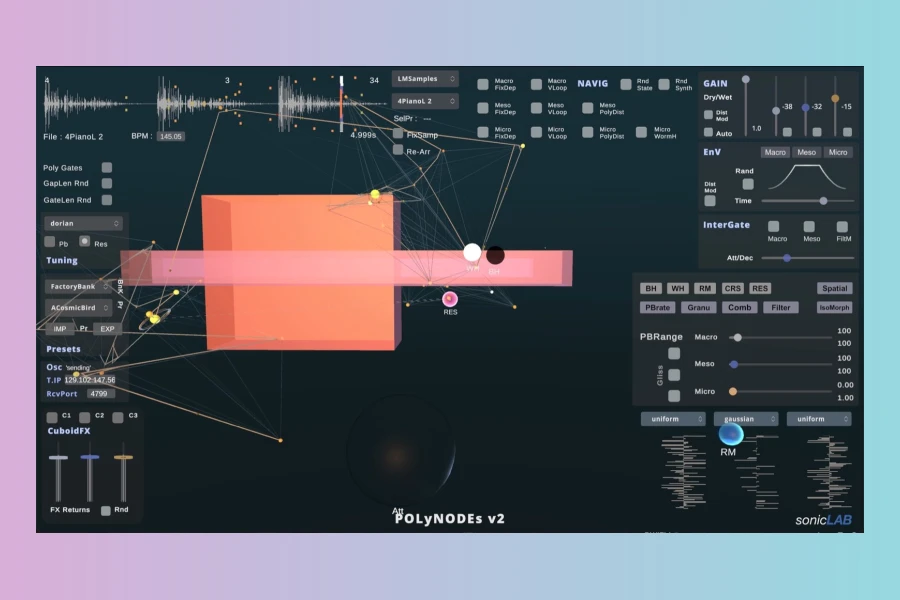Switch to the EnV Meso tab
The width and height of the screenshot is (900, 600).
pyautogui.click(x=806, y=152)
